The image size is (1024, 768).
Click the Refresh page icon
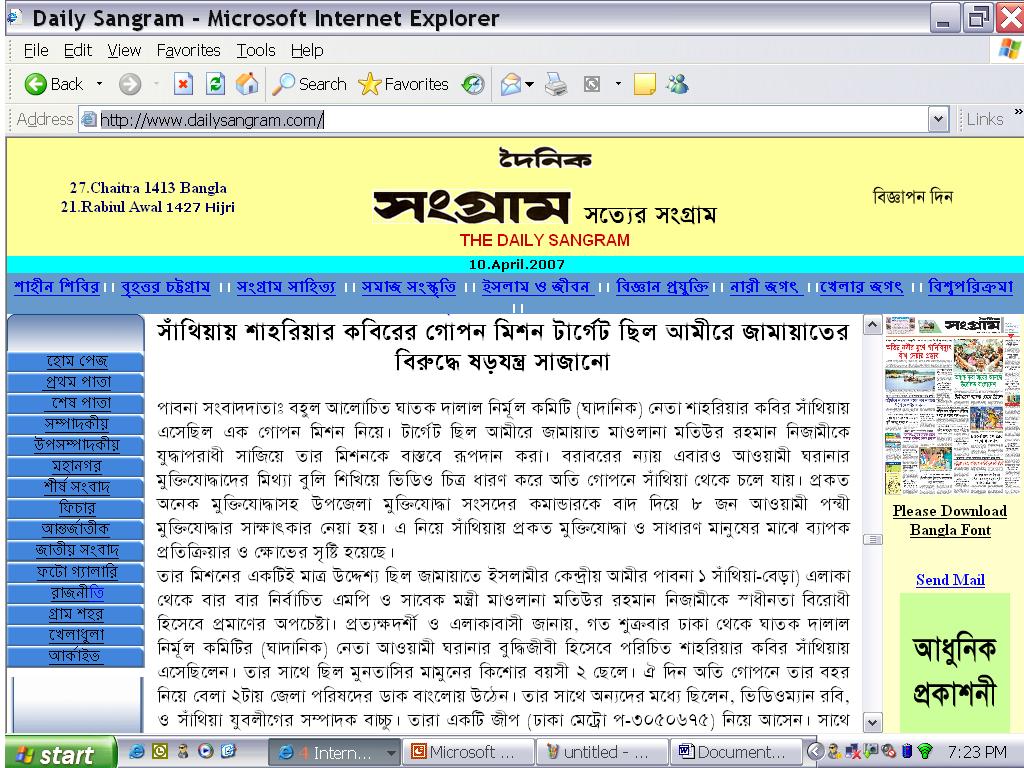tap(215, 84)
